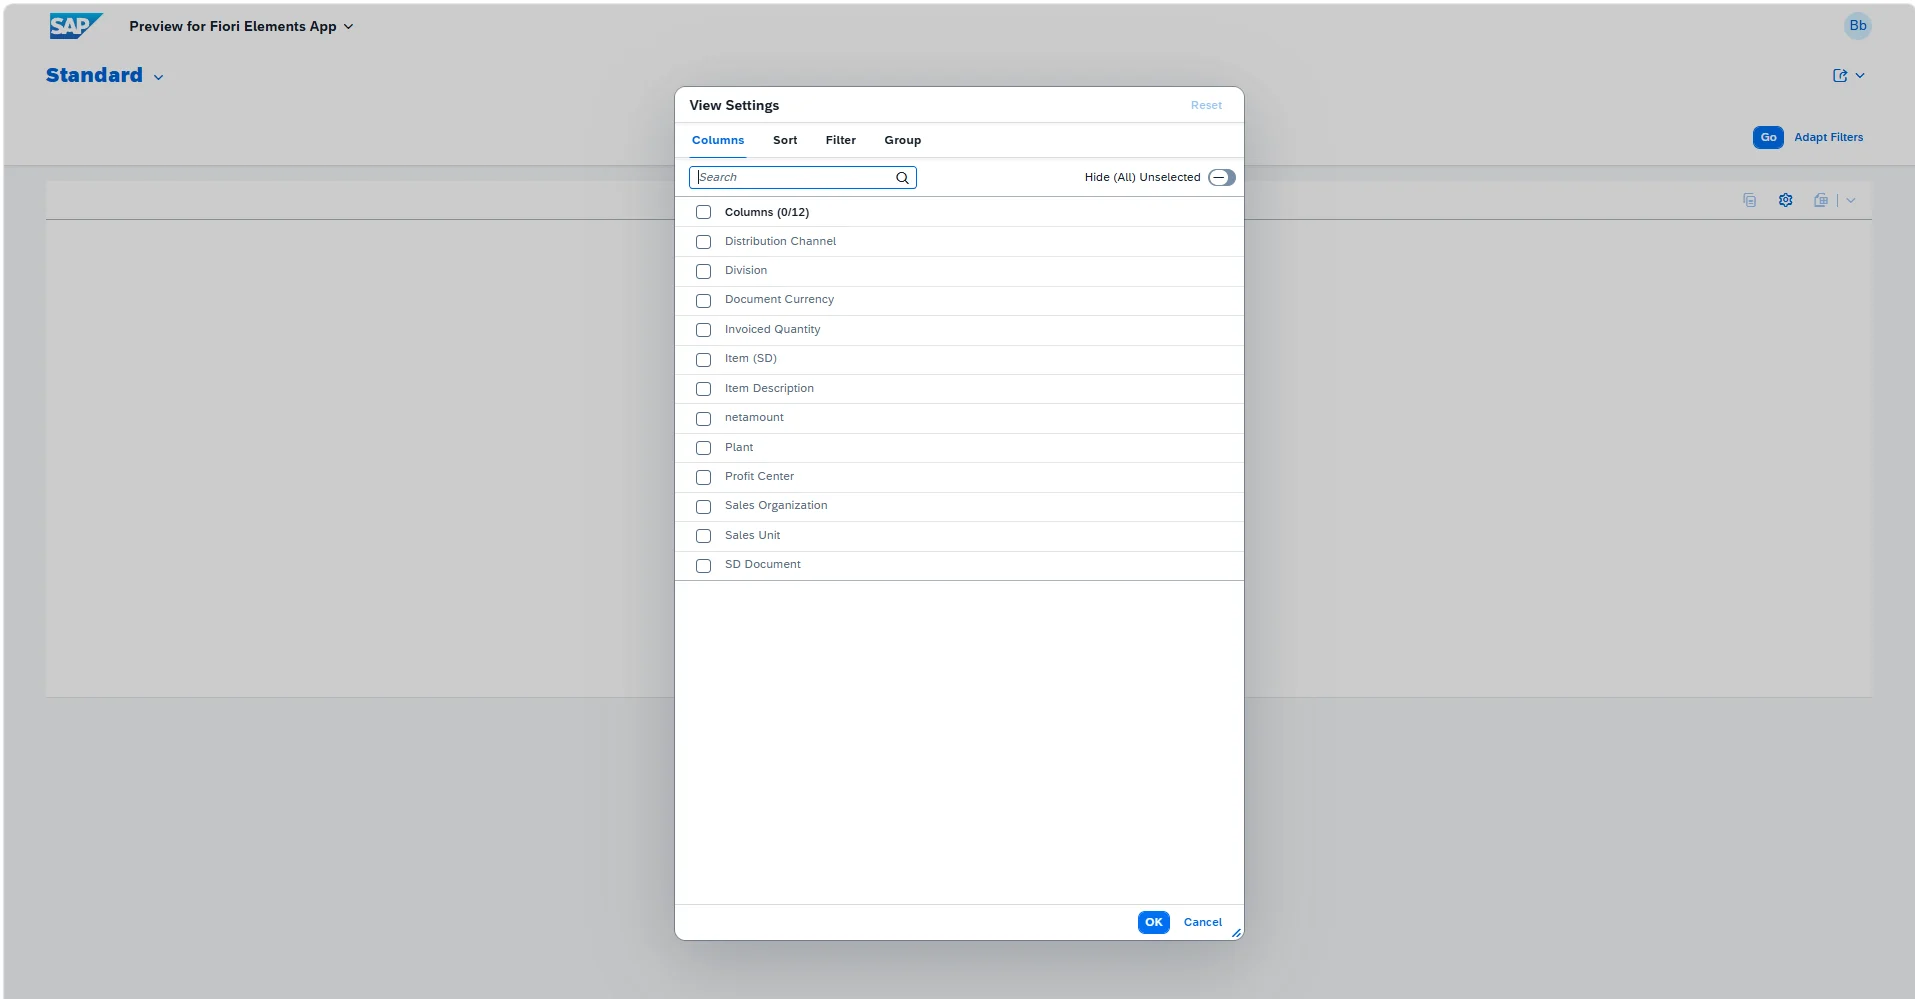
Task: Open Preview for Fiori Elements App menu
Action: pos(241,27)
